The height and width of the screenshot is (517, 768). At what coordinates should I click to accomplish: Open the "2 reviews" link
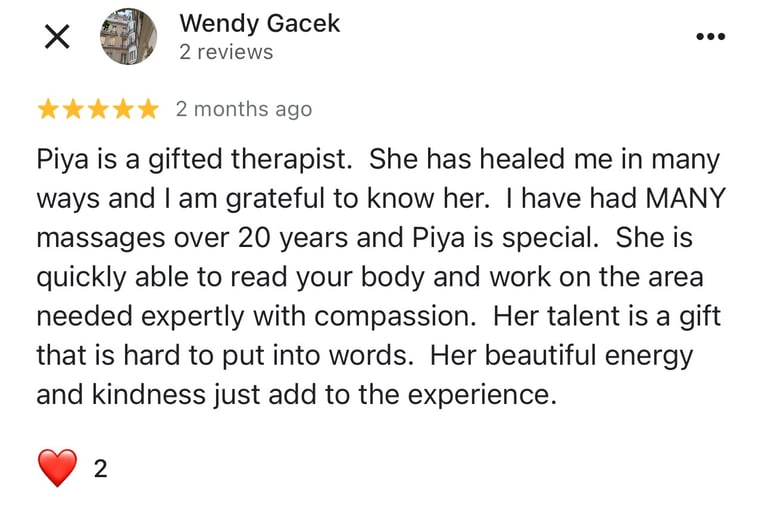(226, 52)
